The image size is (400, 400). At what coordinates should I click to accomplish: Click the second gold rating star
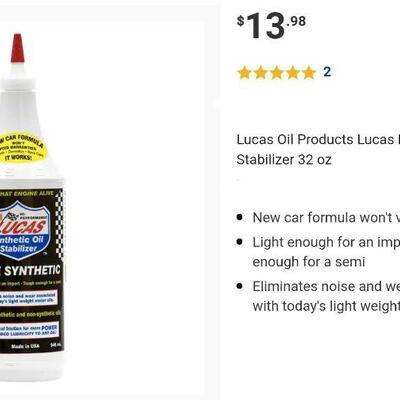click(x=260, y=72)
